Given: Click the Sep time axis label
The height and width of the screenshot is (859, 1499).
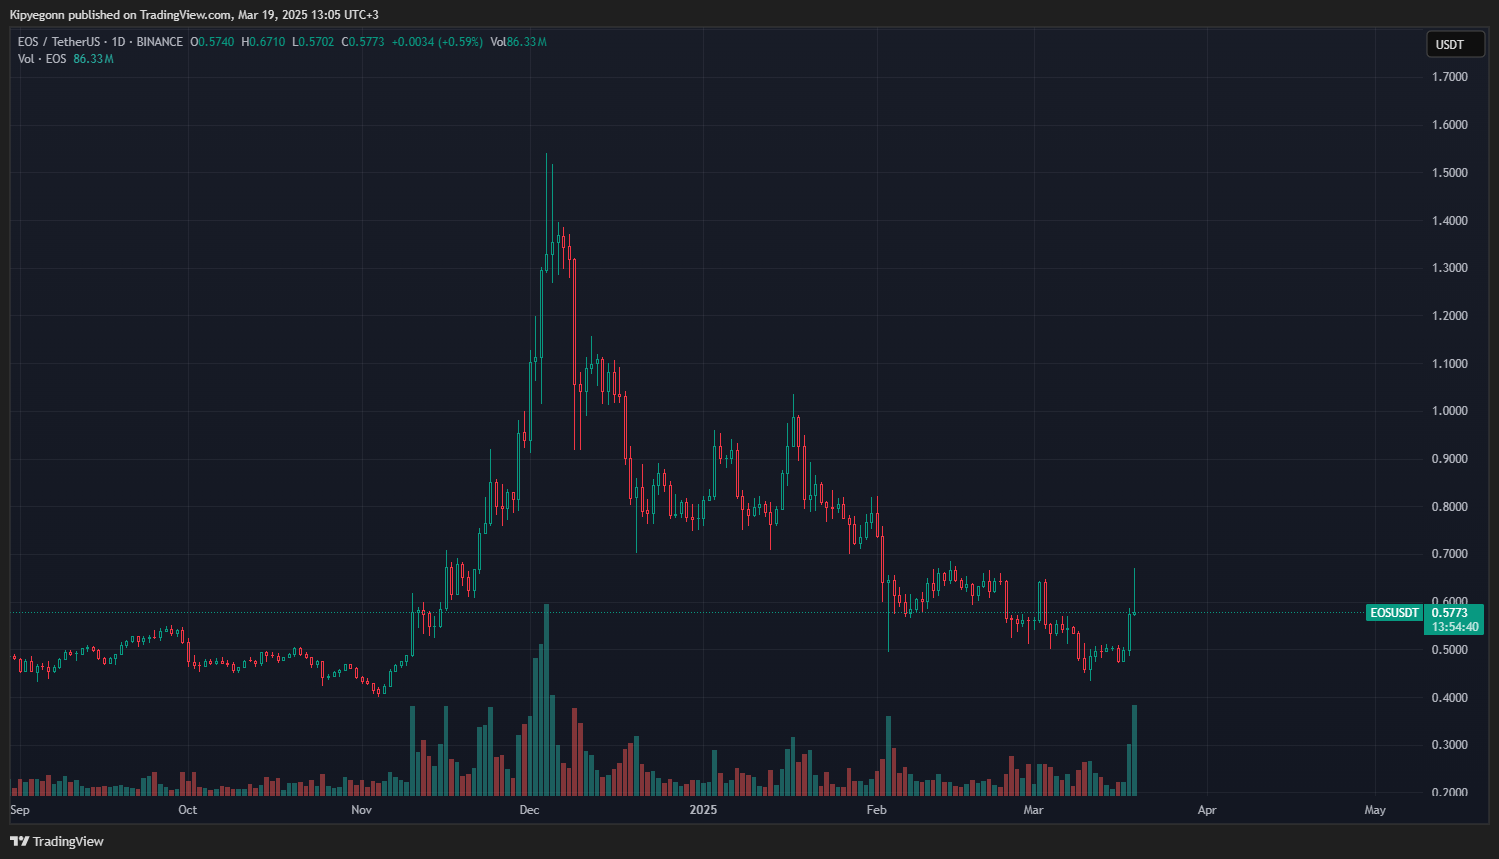Looking at the screenshot, I should click(20, 810).
